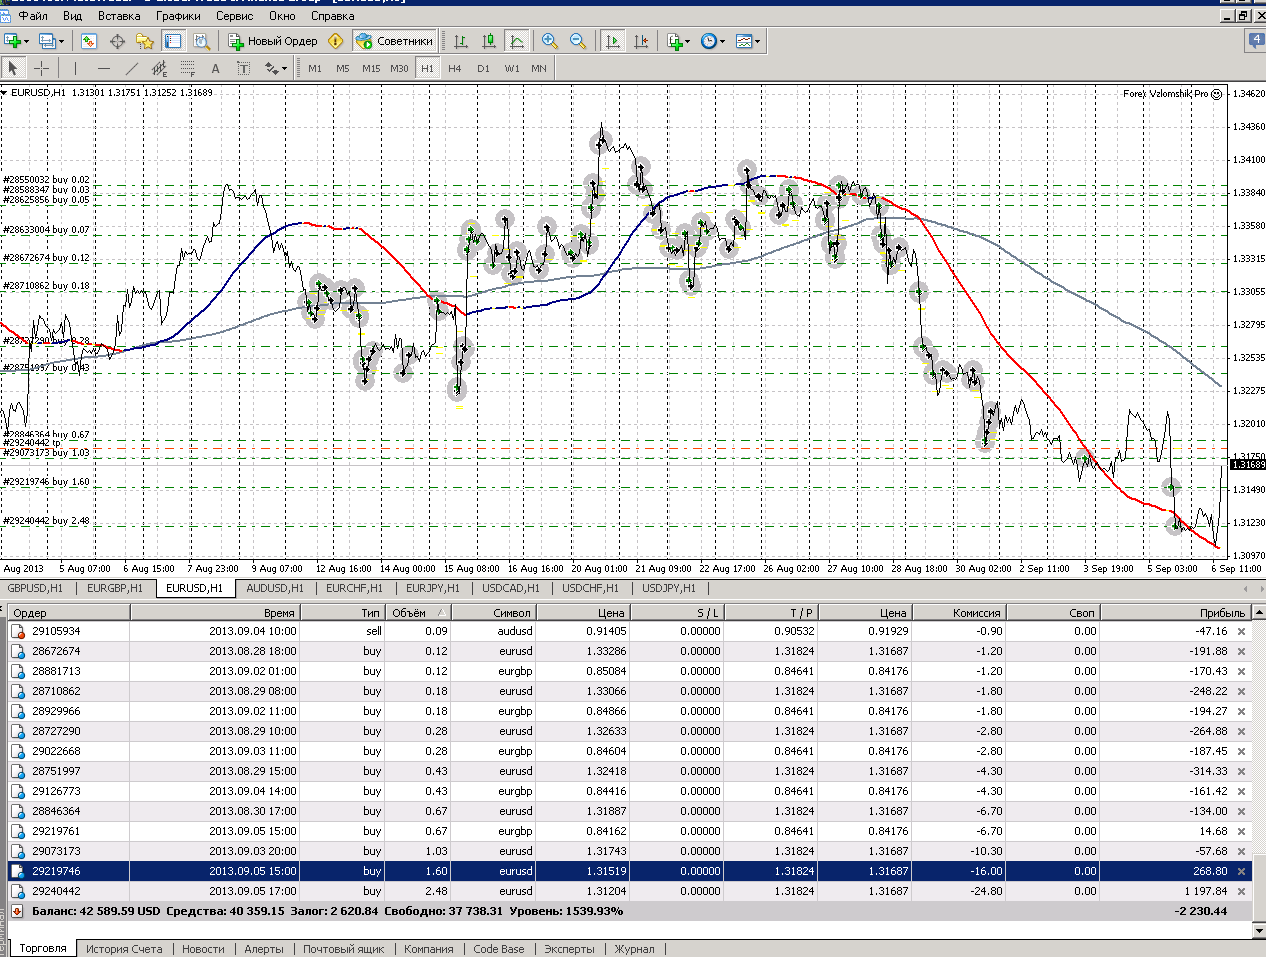Image resolution: width=1266 pixels, height=957 pixels.
Task: Expand the arrows objects dropdown
Action: click(x=284, y=68)
